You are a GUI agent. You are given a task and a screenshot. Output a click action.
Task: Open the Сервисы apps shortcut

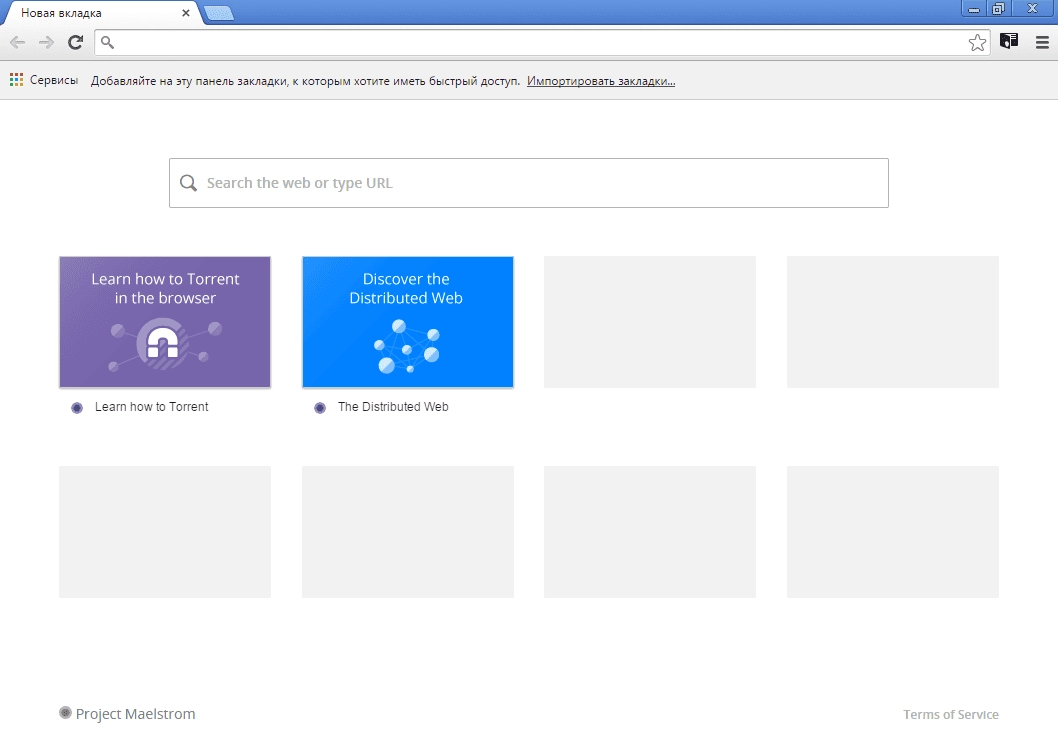44,80
